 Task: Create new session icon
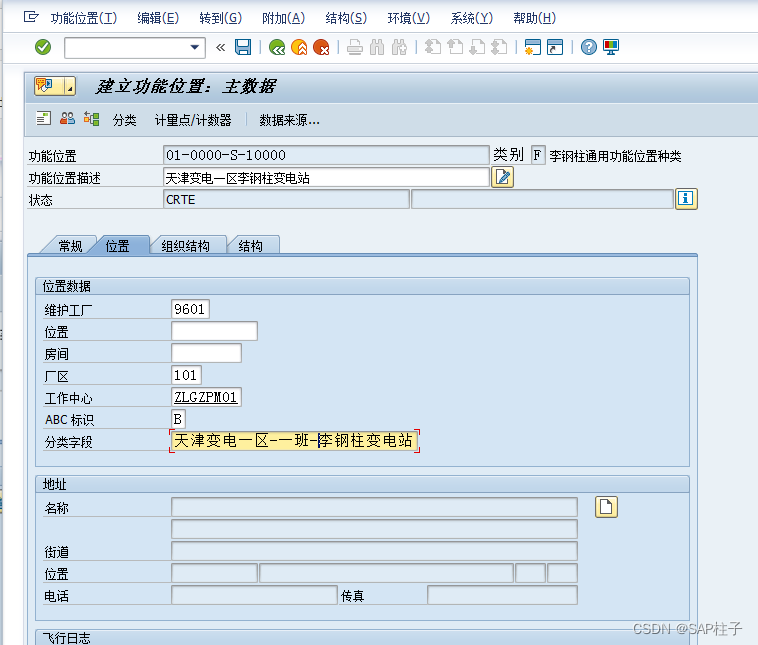coord(533,47)
